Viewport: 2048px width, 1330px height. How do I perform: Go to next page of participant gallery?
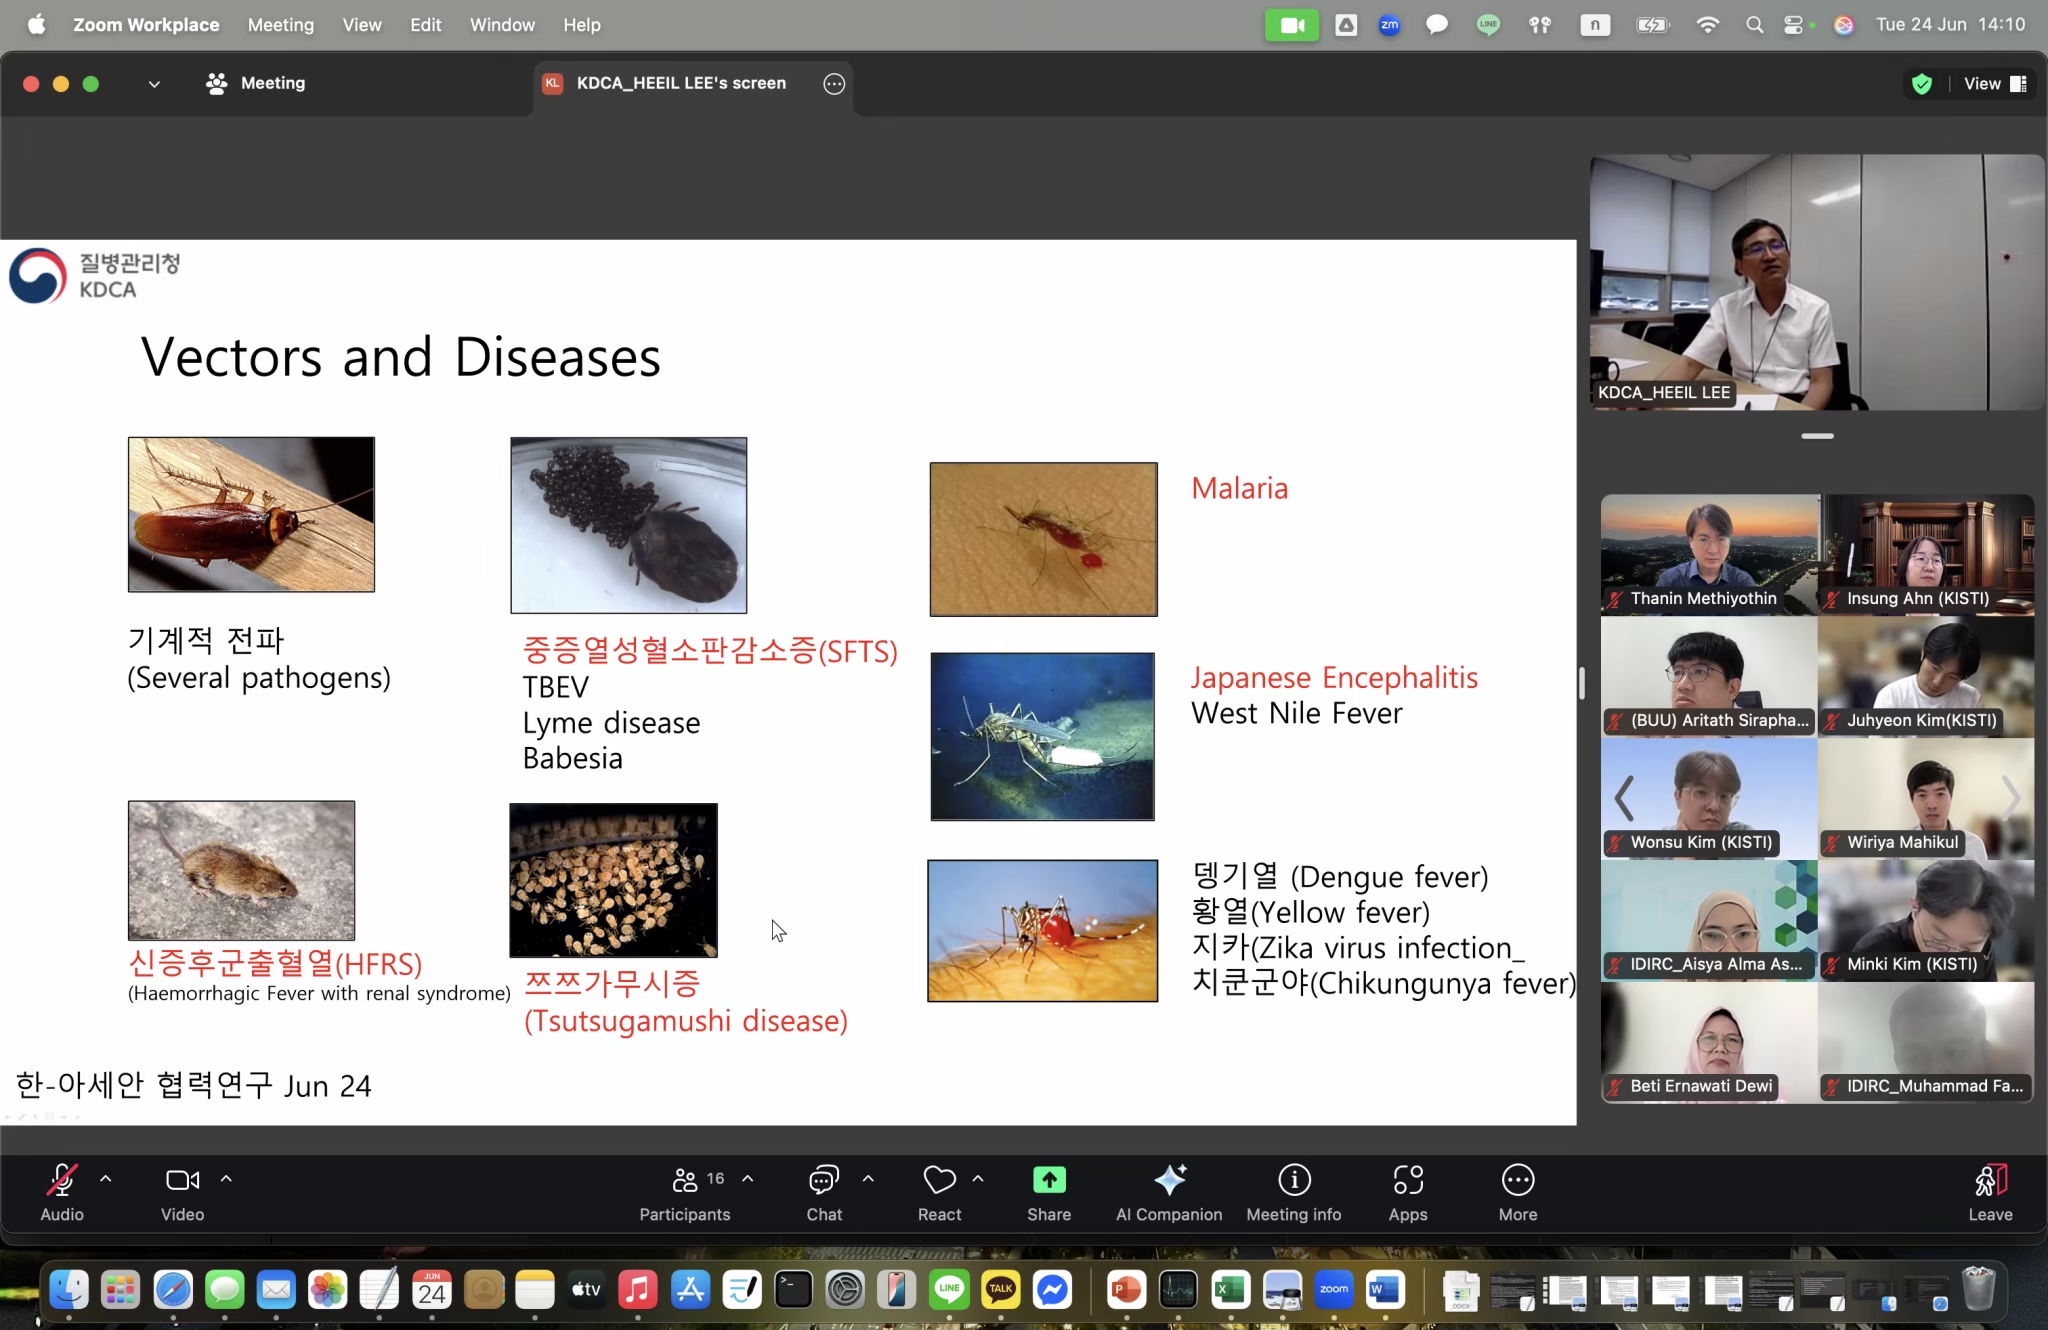point(2012,797)
